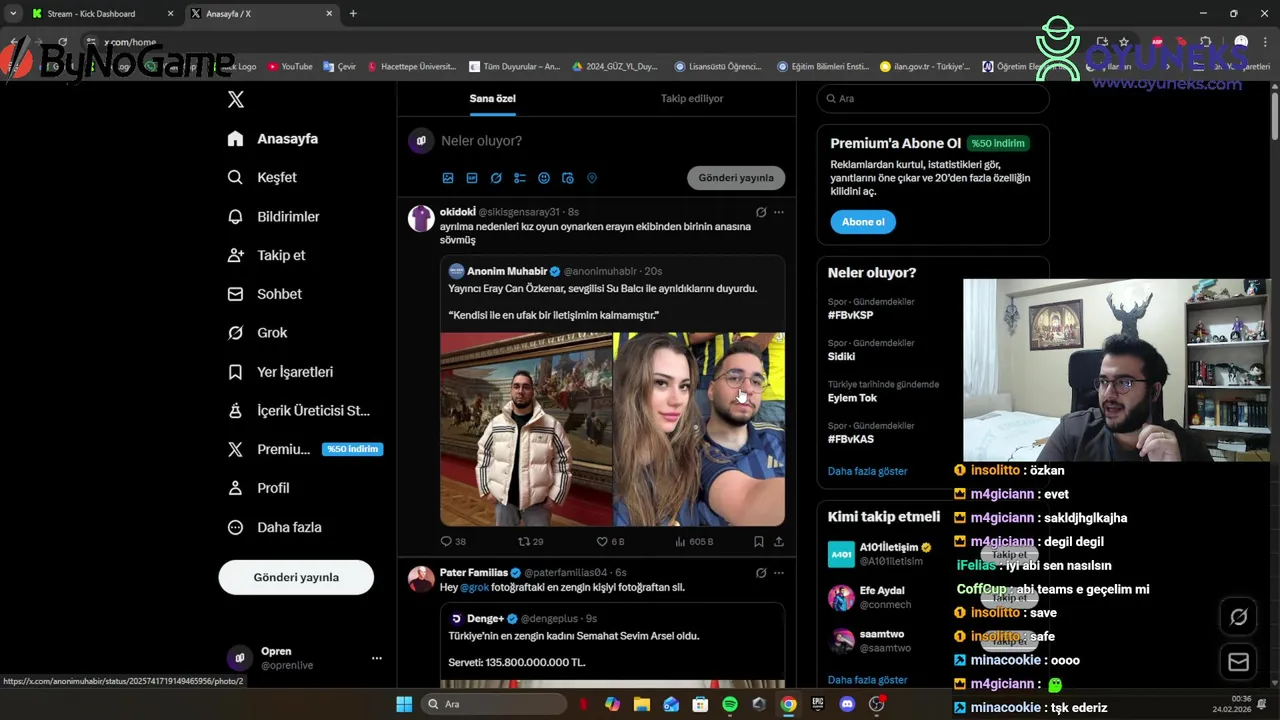The width and height of the screenshot is (1280, 720).
Task: Add GIF icon in composer
Action: point(472,178)
